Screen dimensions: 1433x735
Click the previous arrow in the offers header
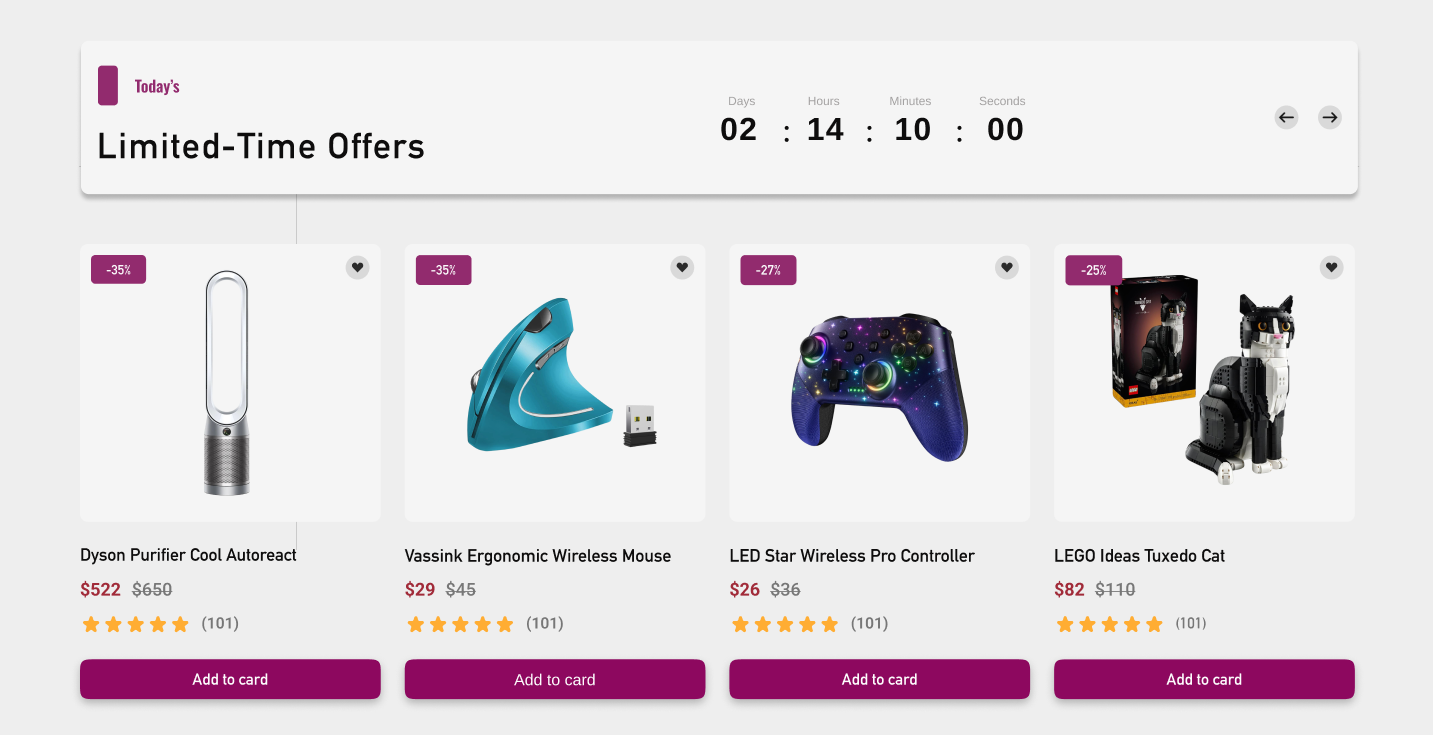click(1286, 118)
